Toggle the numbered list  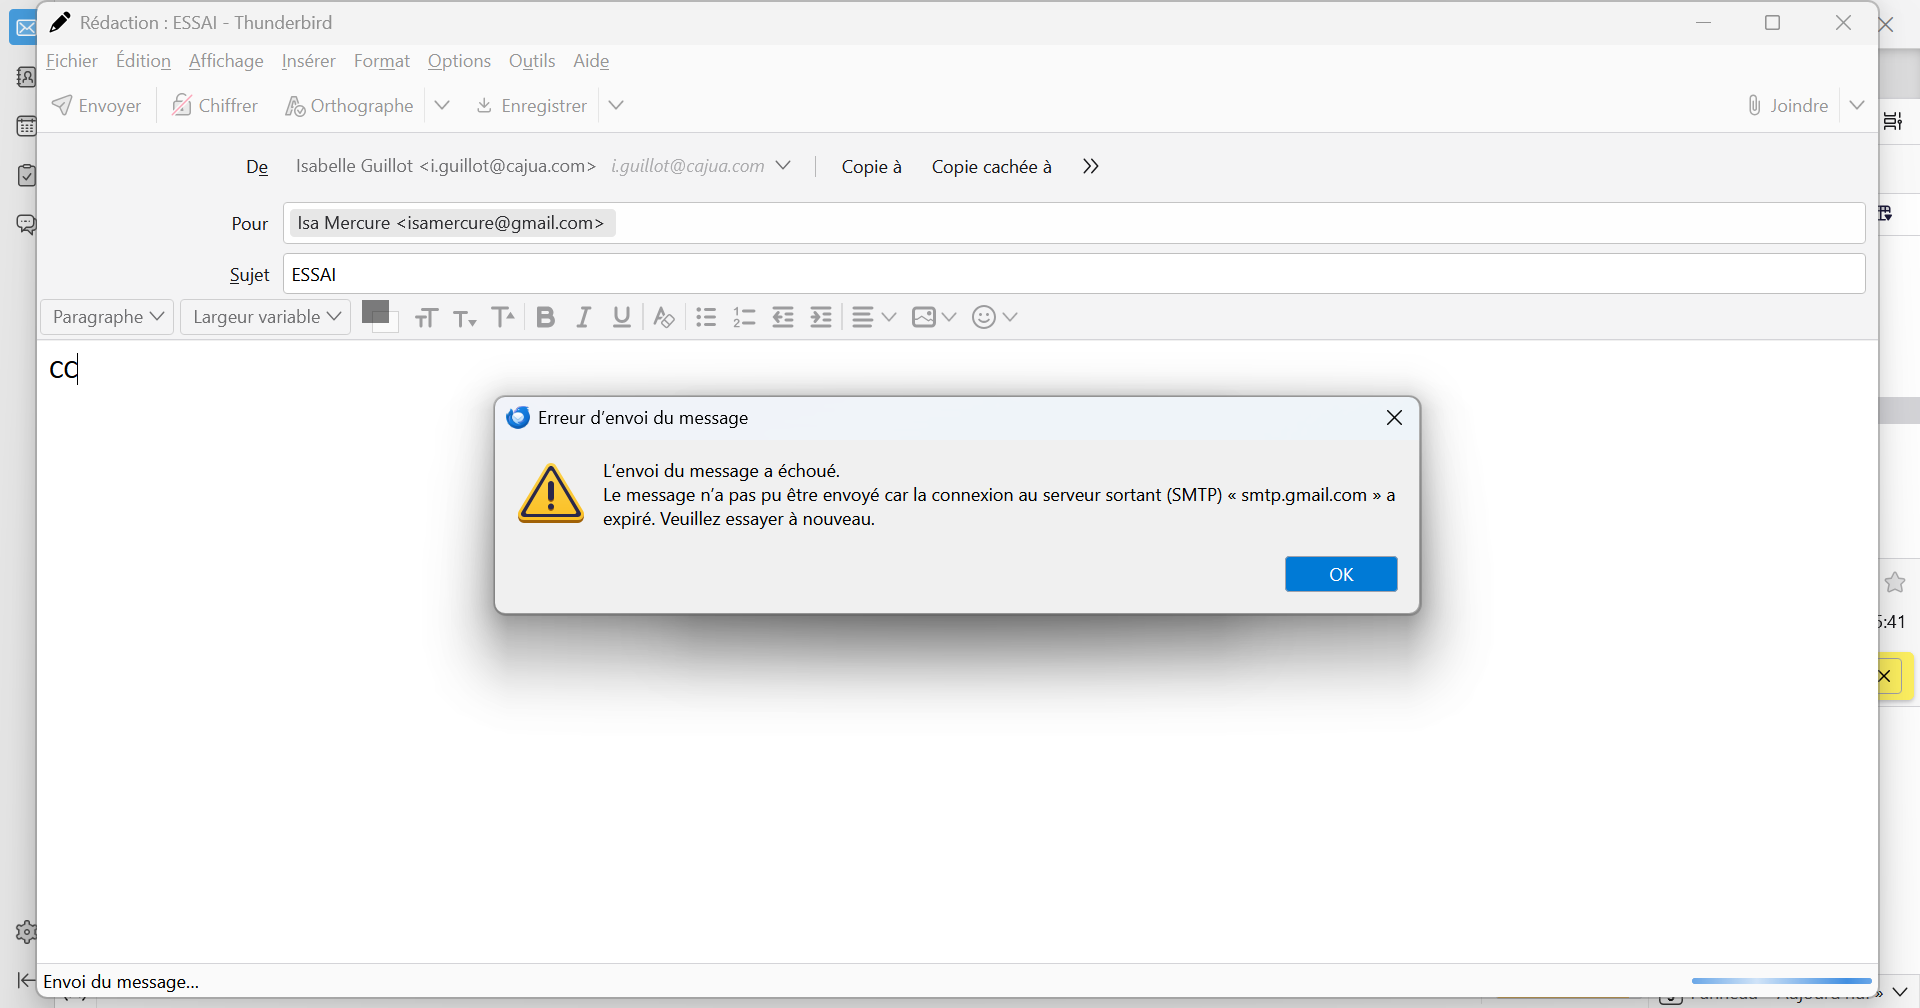point(744,317)
